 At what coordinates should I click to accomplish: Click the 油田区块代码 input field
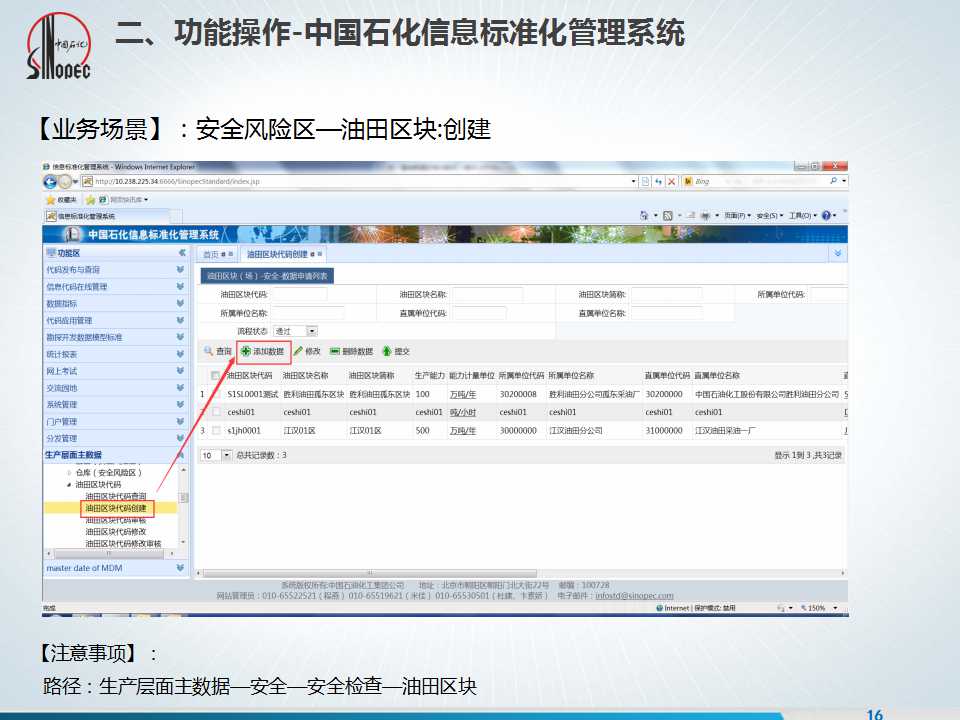[300, 294]
